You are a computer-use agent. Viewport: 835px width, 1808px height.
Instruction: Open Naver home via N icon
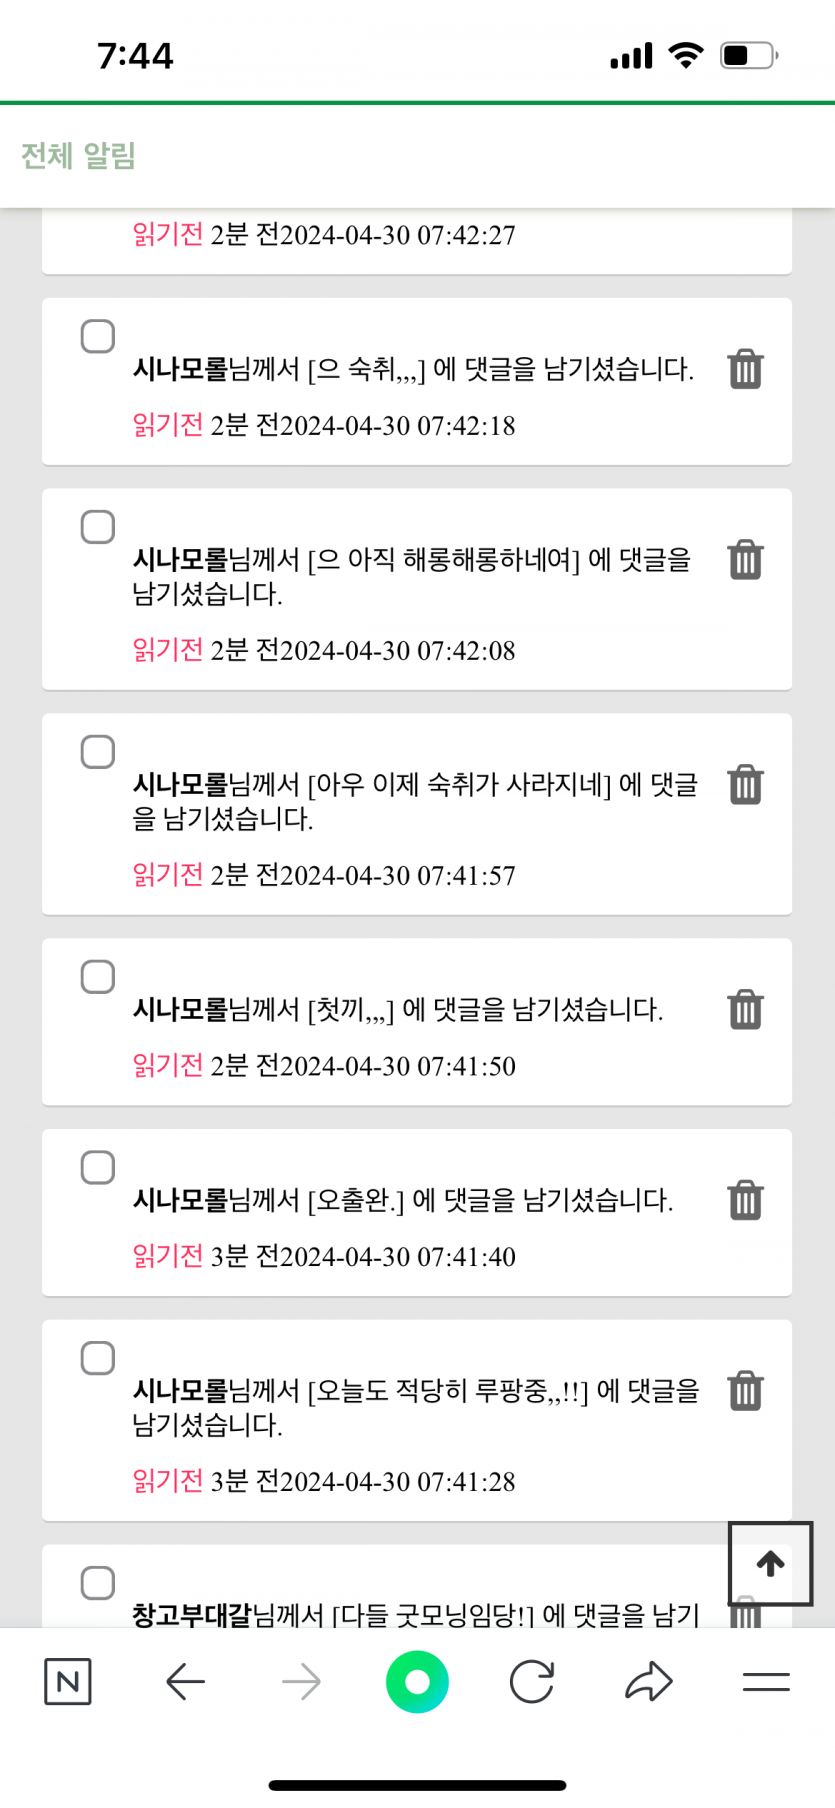(x=68, y=1682)
